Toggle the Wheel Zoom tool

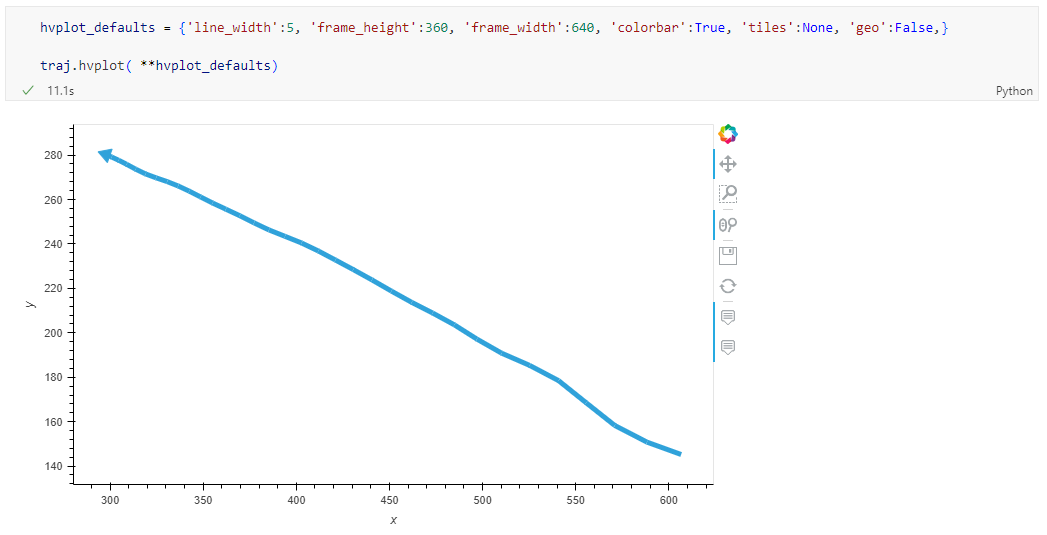click(x=728, y=225)
